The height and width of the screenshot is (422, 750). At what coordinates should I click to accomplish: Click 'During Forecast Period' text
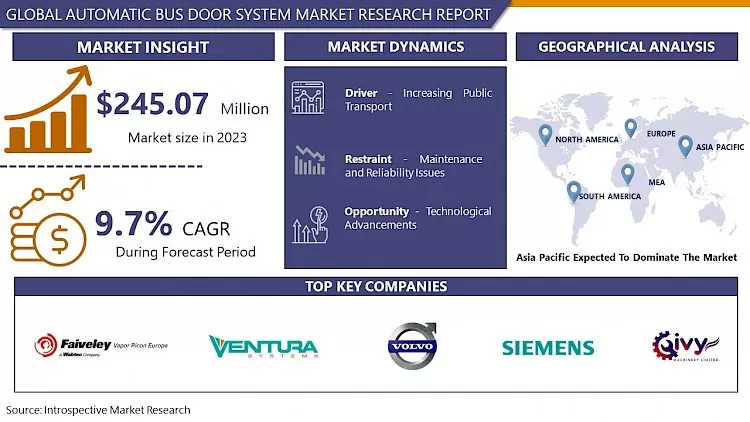pyautogui.click(x=186, y=252)
